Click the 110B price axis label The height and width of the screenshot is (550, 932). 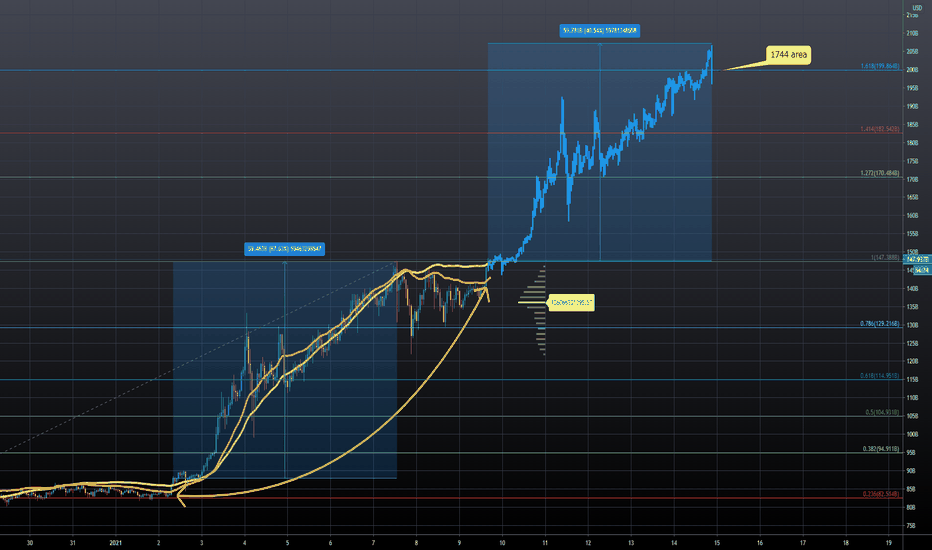point(912,398)
